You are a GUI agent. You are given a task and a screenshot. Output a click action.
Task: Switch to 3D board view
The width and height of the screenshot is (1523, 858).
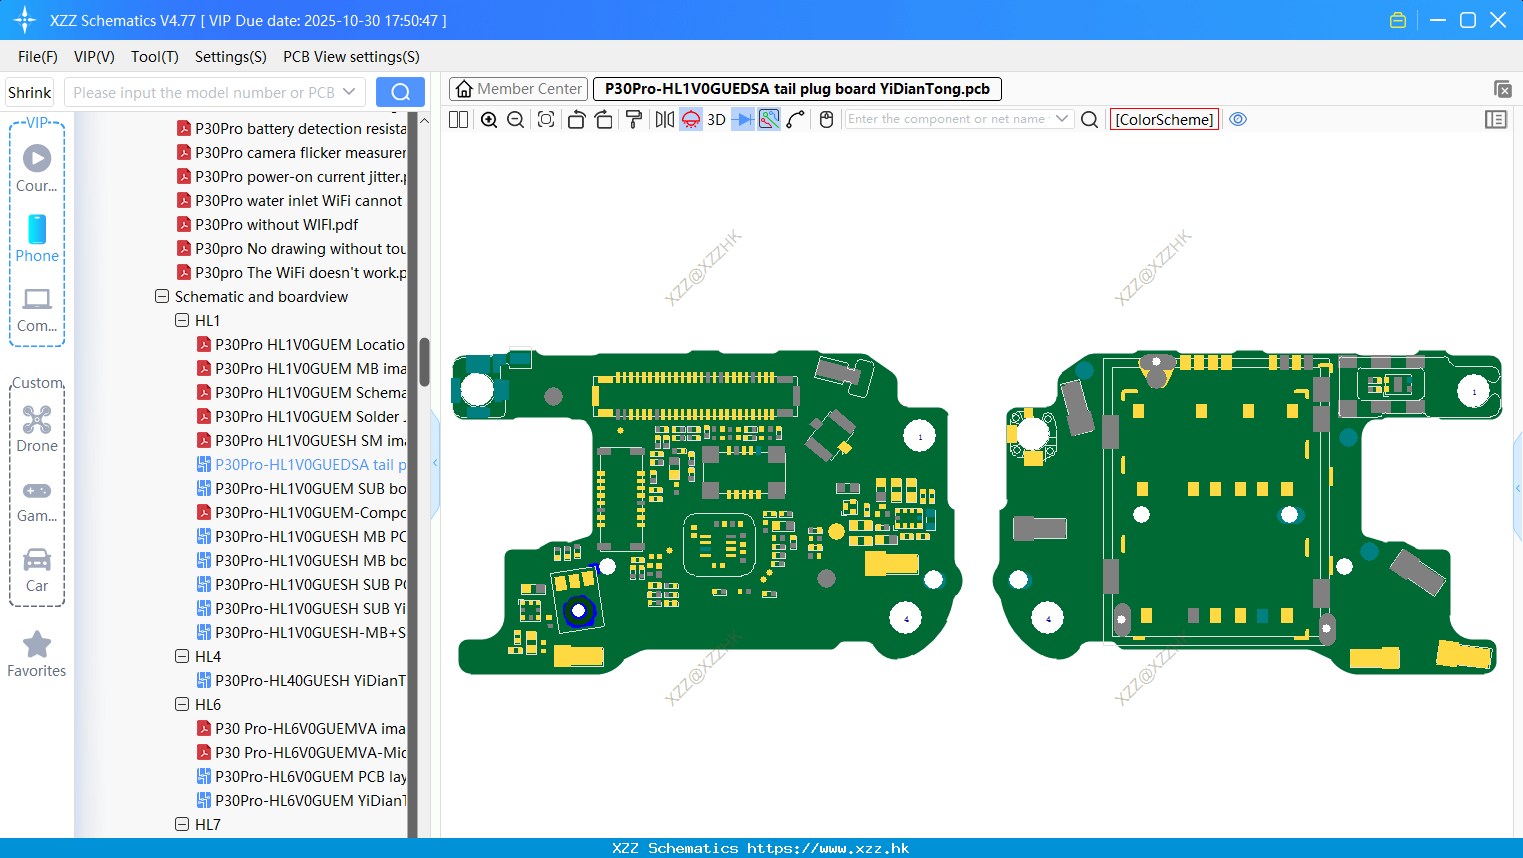click(716, 119)
